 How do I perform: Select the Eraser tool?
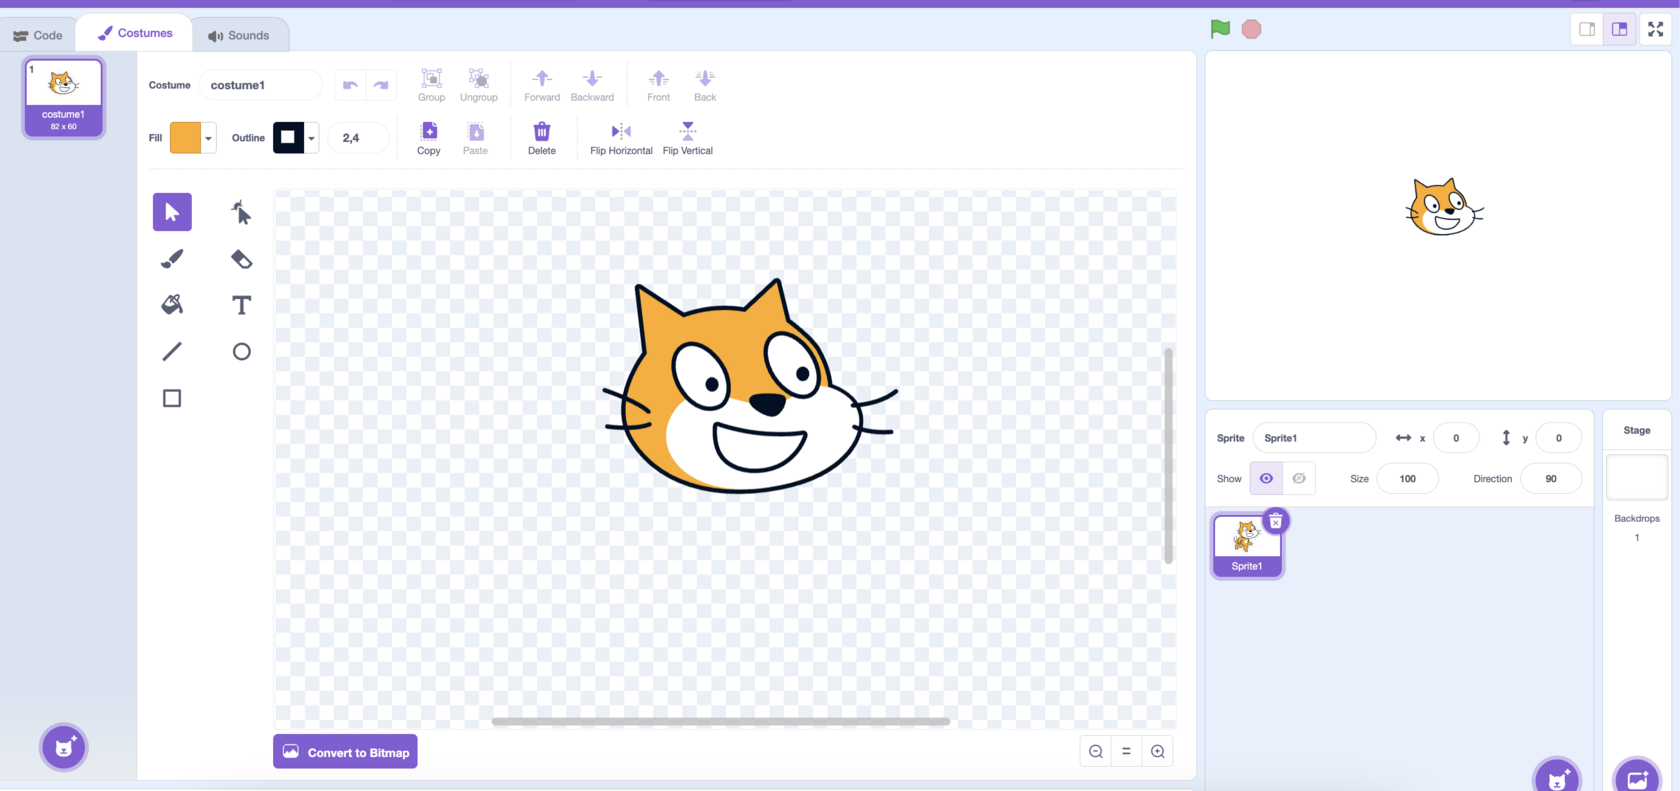[241, 259]
